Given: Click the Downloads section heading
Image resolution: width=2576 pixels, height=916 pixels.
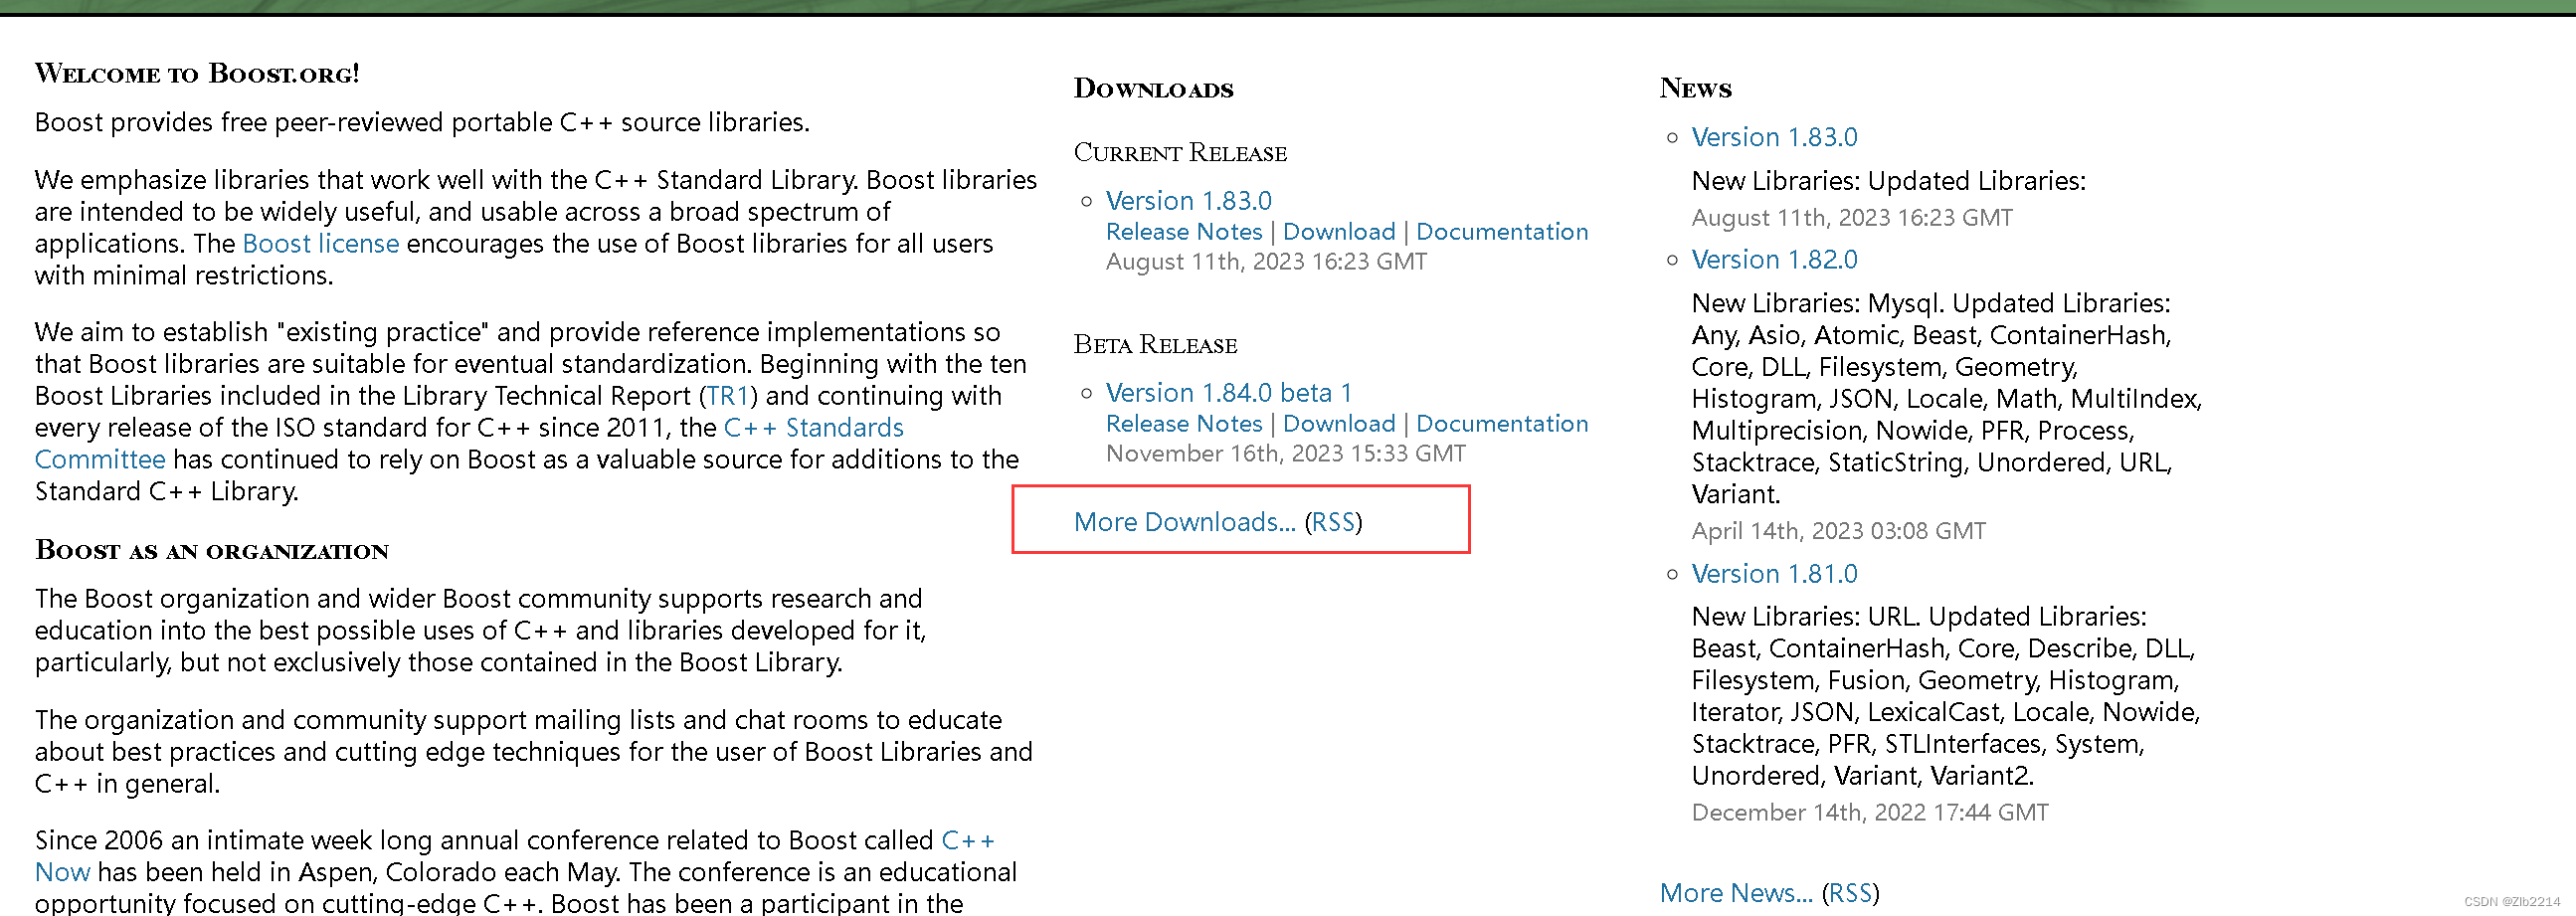Looking at the screenshot, I should tap(1153, 88).
